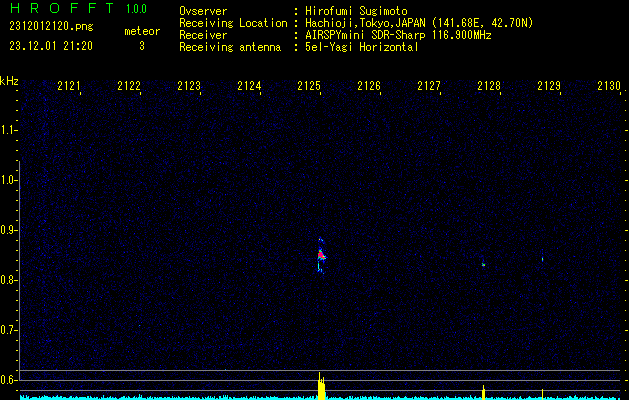629x400 pixels.
Task: Click the 2121 time axis label
Action: [69, 85]
